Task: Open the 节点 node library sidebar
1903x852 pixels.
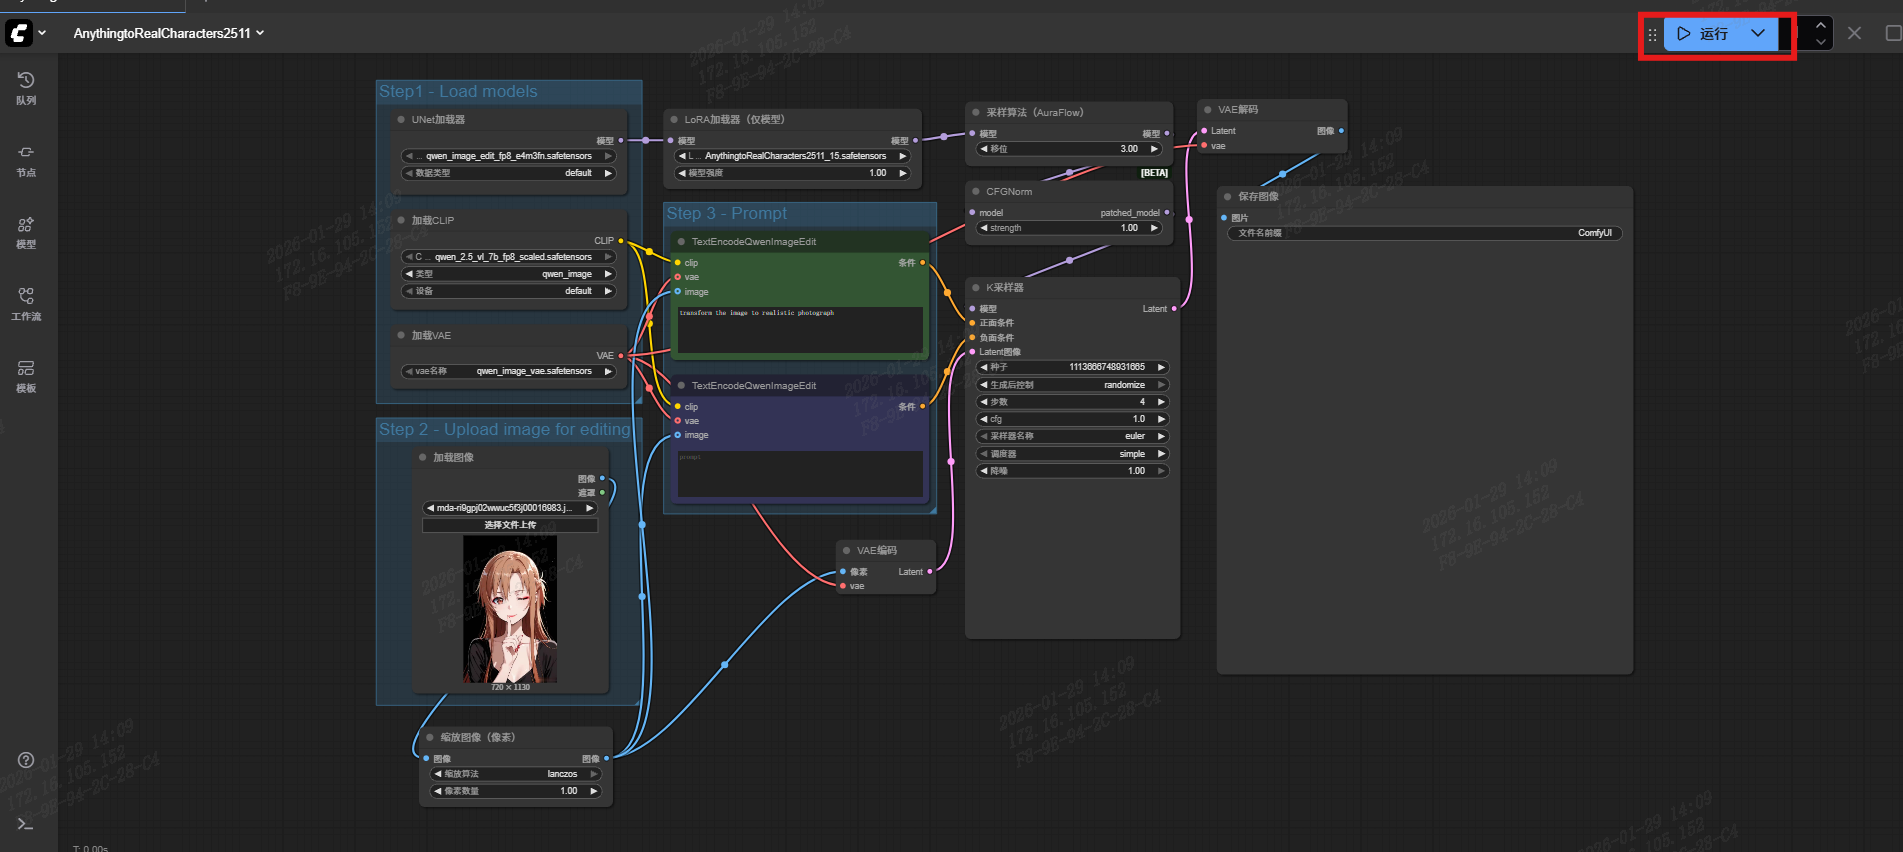Action: [x=26, y=160]
